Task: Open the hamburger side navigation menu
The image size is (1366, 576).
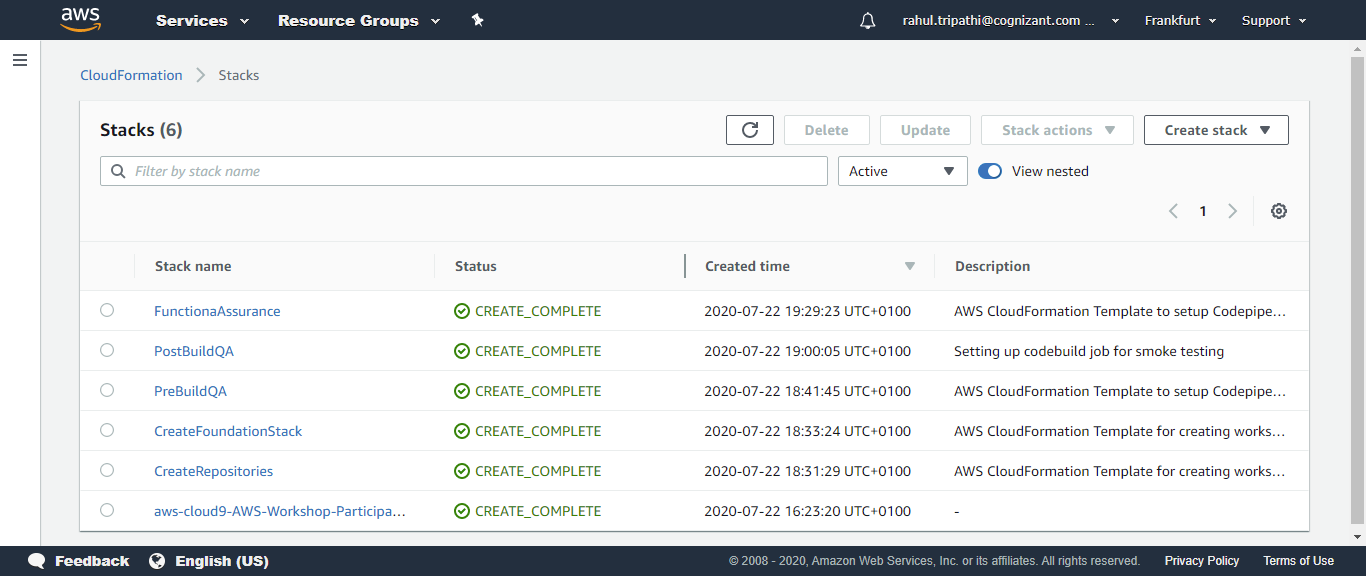Action: coord(20,60)
